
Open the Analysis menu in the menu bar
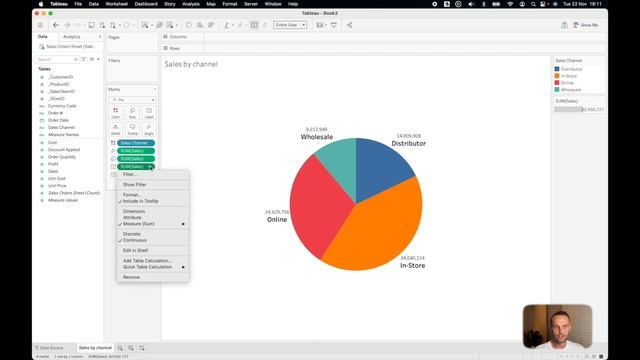point(191,4)
